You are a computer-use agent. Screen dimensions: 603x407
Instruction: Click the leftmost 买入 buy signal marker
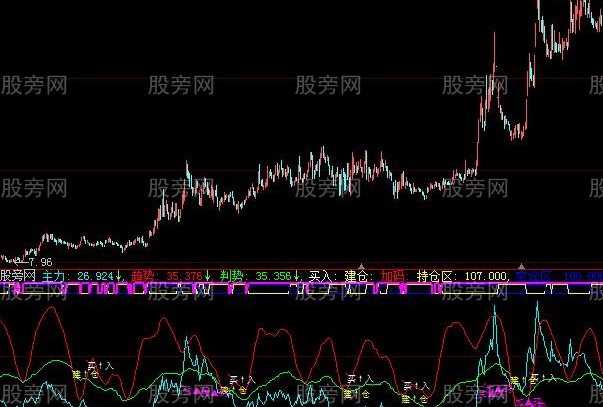coord(101,365)
